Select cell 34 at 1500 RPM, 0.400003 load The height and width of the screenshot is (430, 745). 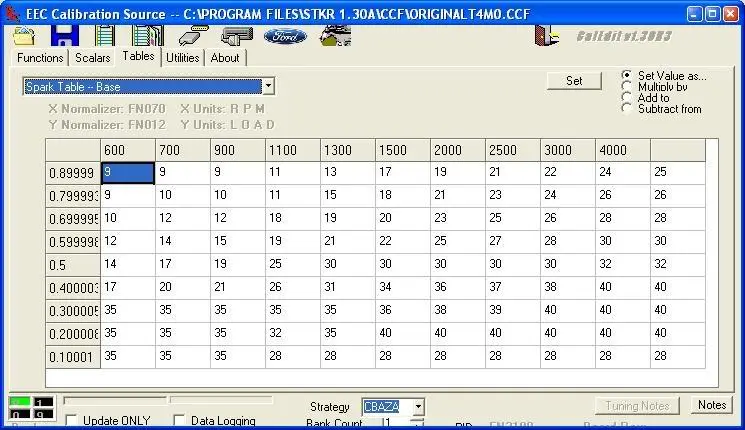coord(402,287)
